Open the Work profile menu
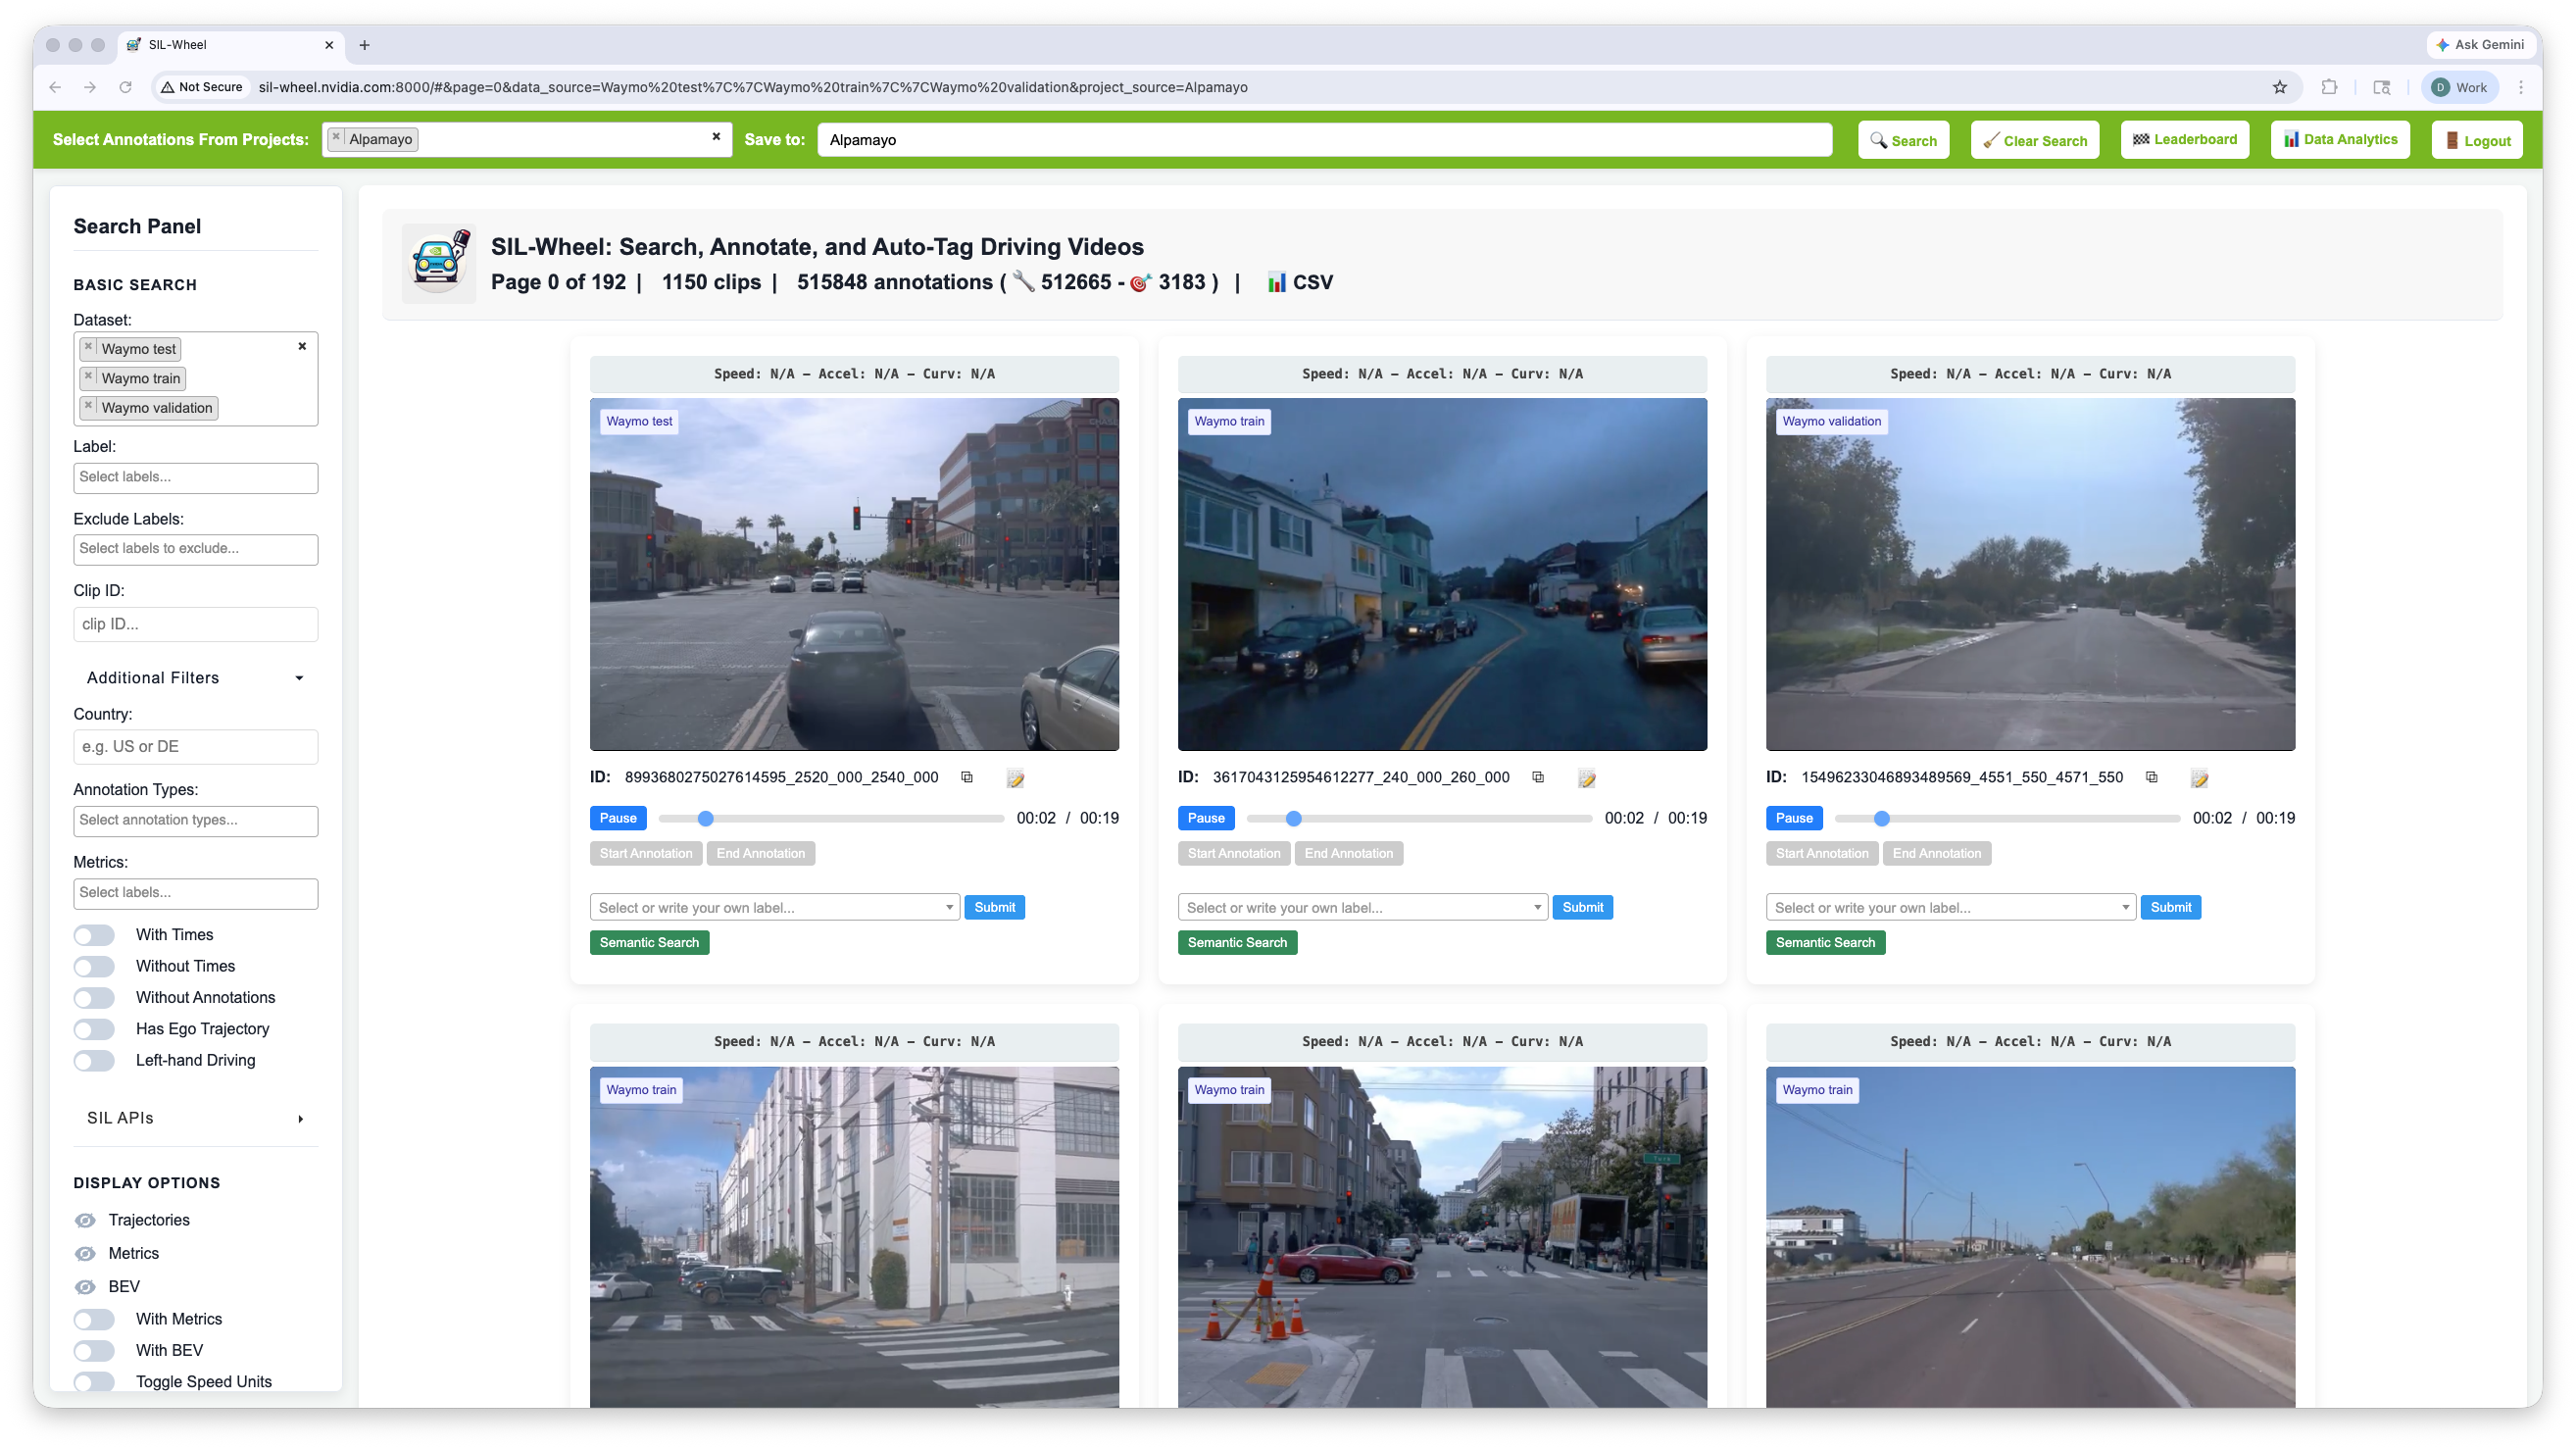Viewport: 2576px width, 1449px height. (2460, 87)
